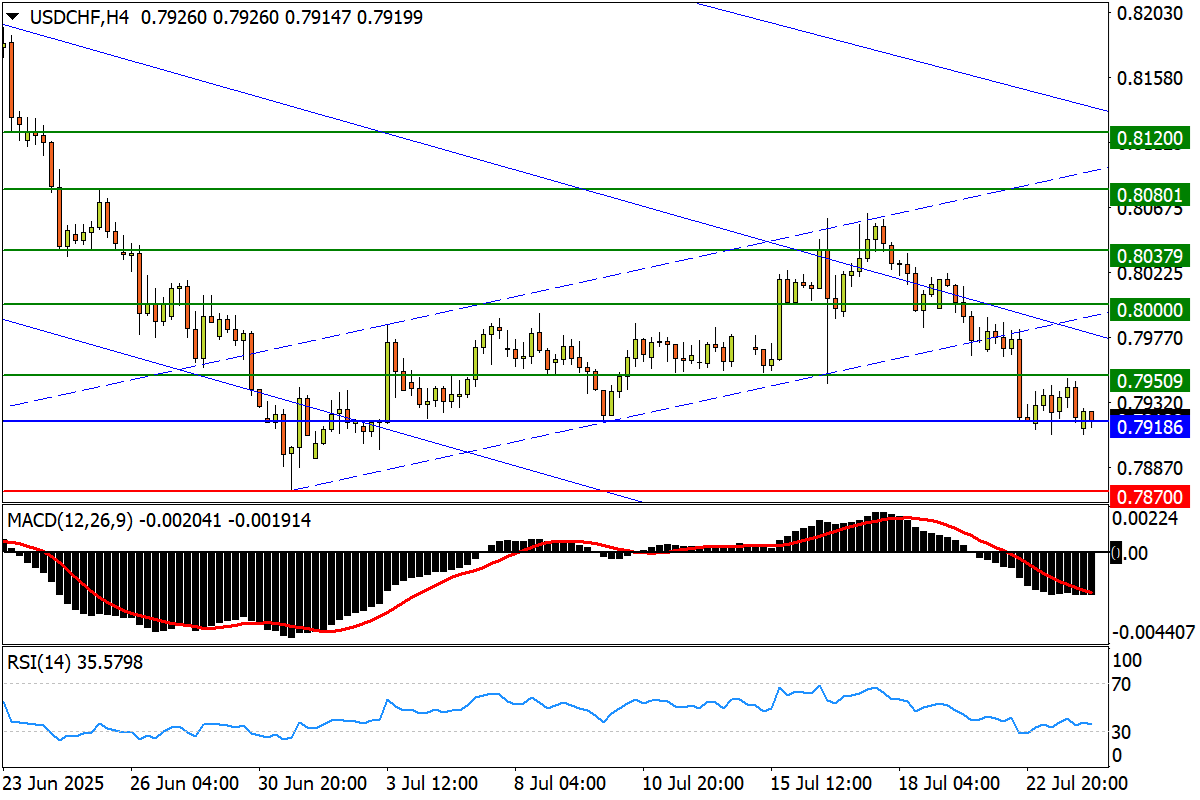Select the 0.80000 green price label

coord(1150,311)
